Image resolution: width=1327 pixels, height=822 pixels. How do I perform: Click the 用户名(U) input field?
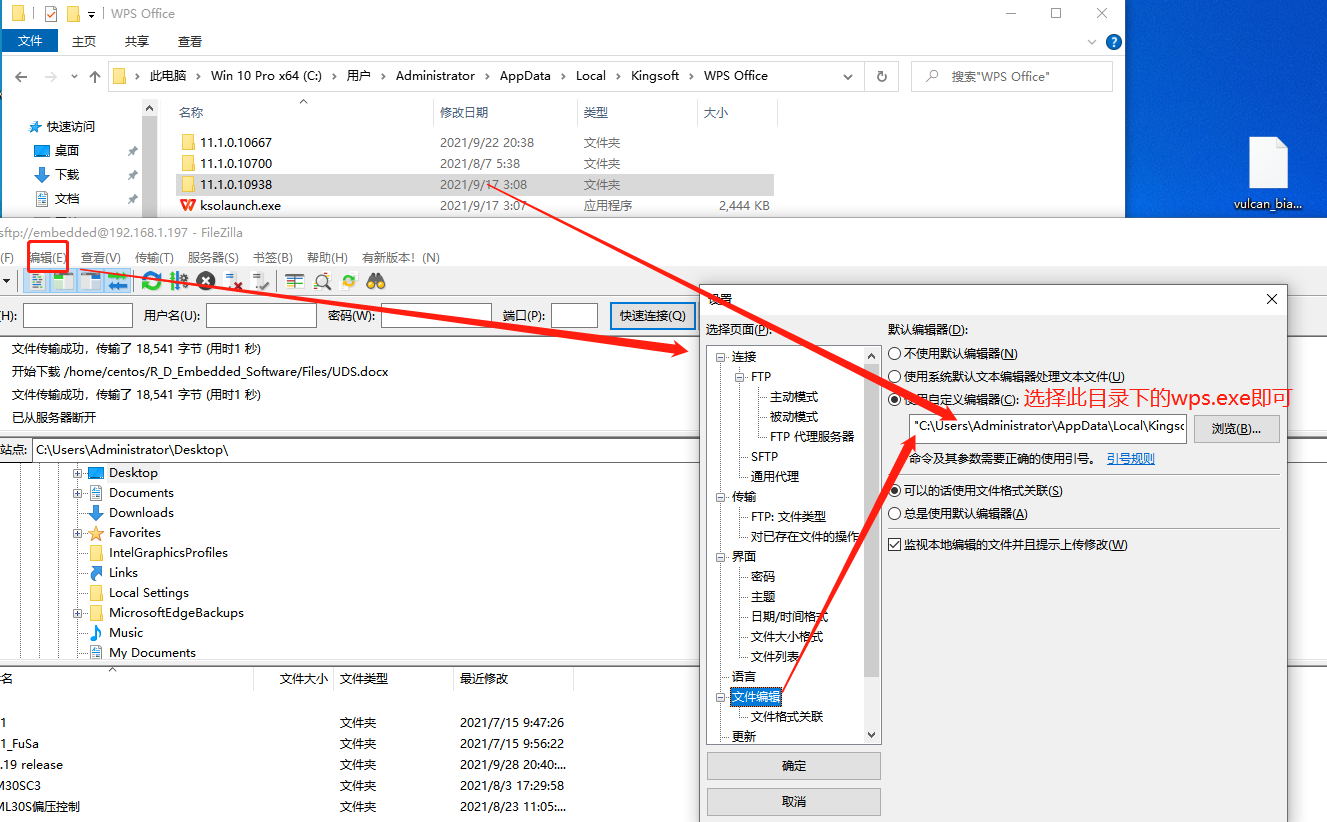pos(261,316)
